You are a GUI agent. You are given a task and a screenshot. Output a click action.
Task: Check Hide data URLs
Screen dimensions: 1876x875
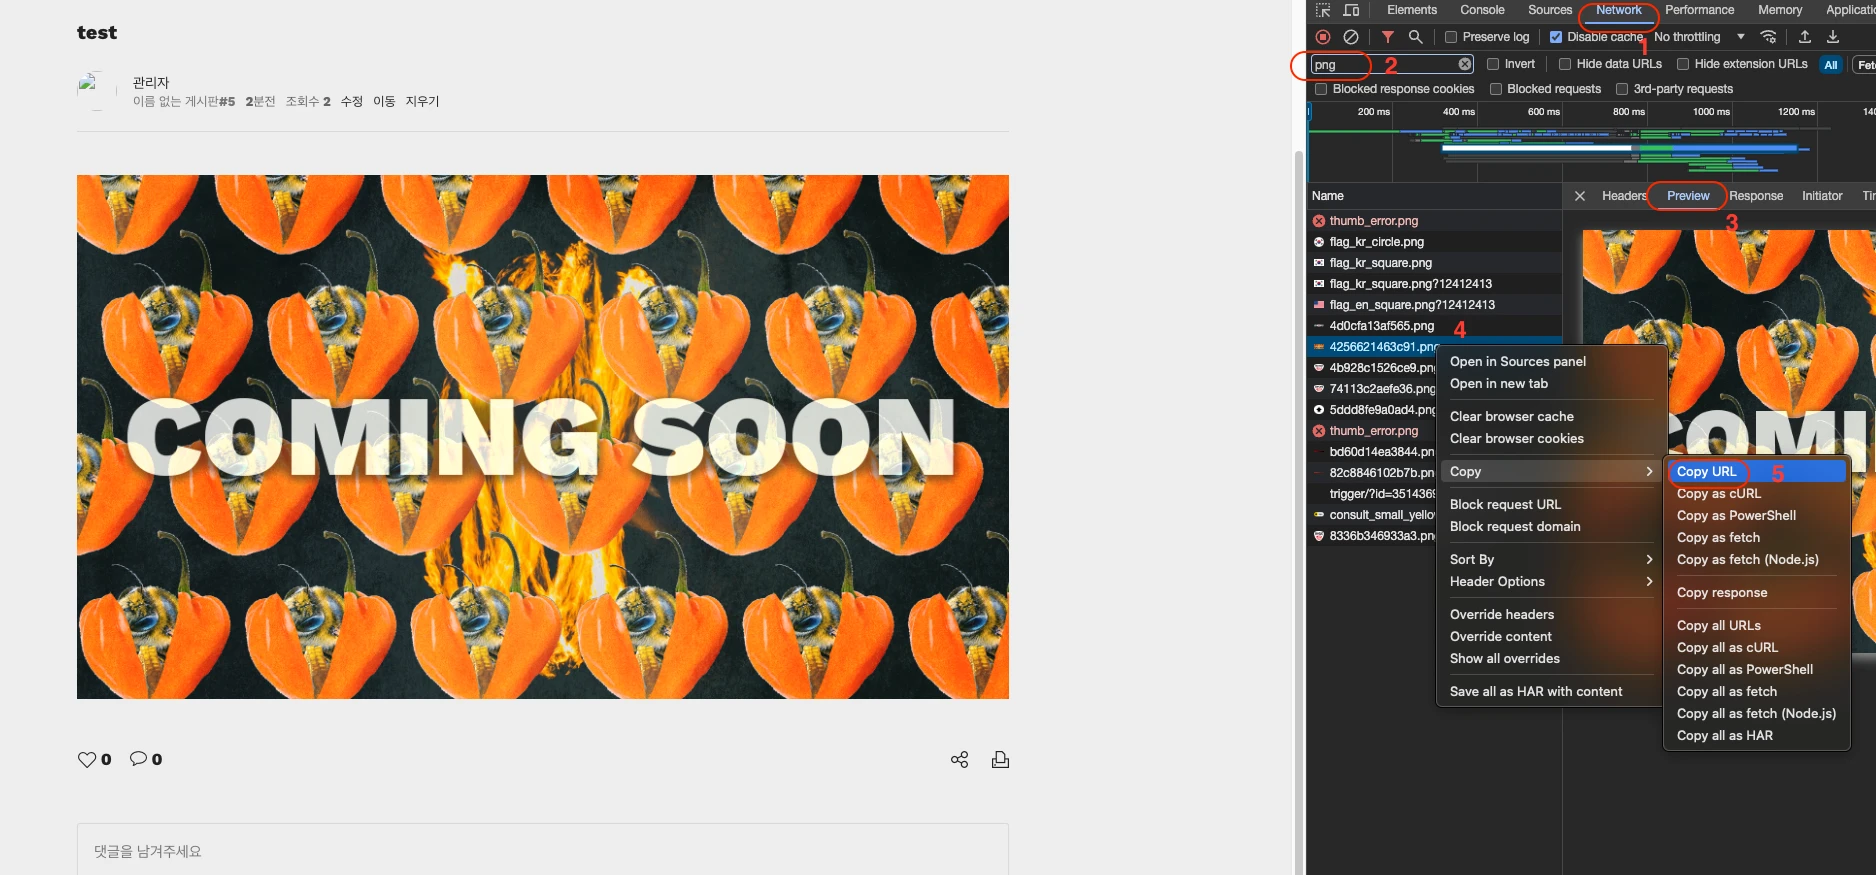pos(1565,64)
